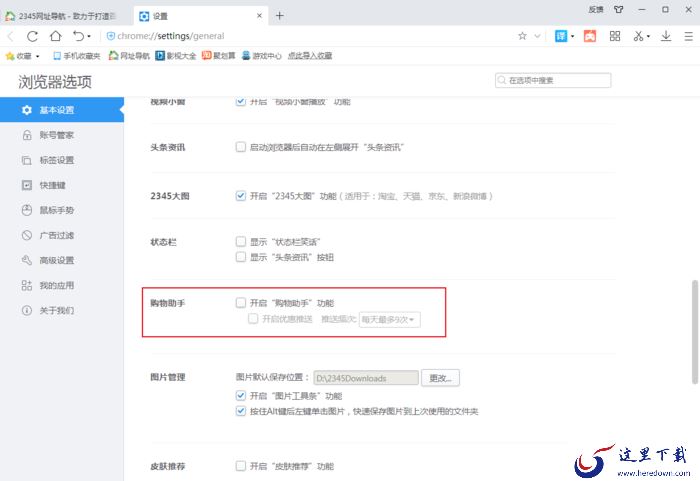The image size is (700, 481).
Task: Expand the address bar history chevron
Action: click(x=538, y=36)
